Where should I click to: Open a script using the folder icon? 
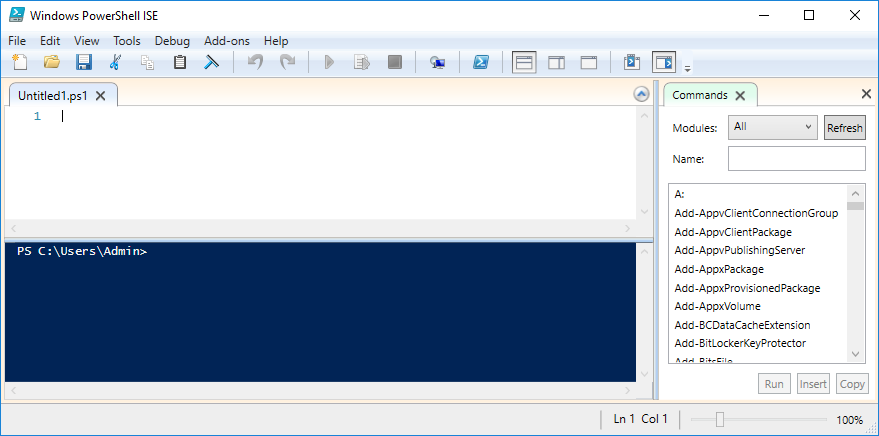click(52, 62)
